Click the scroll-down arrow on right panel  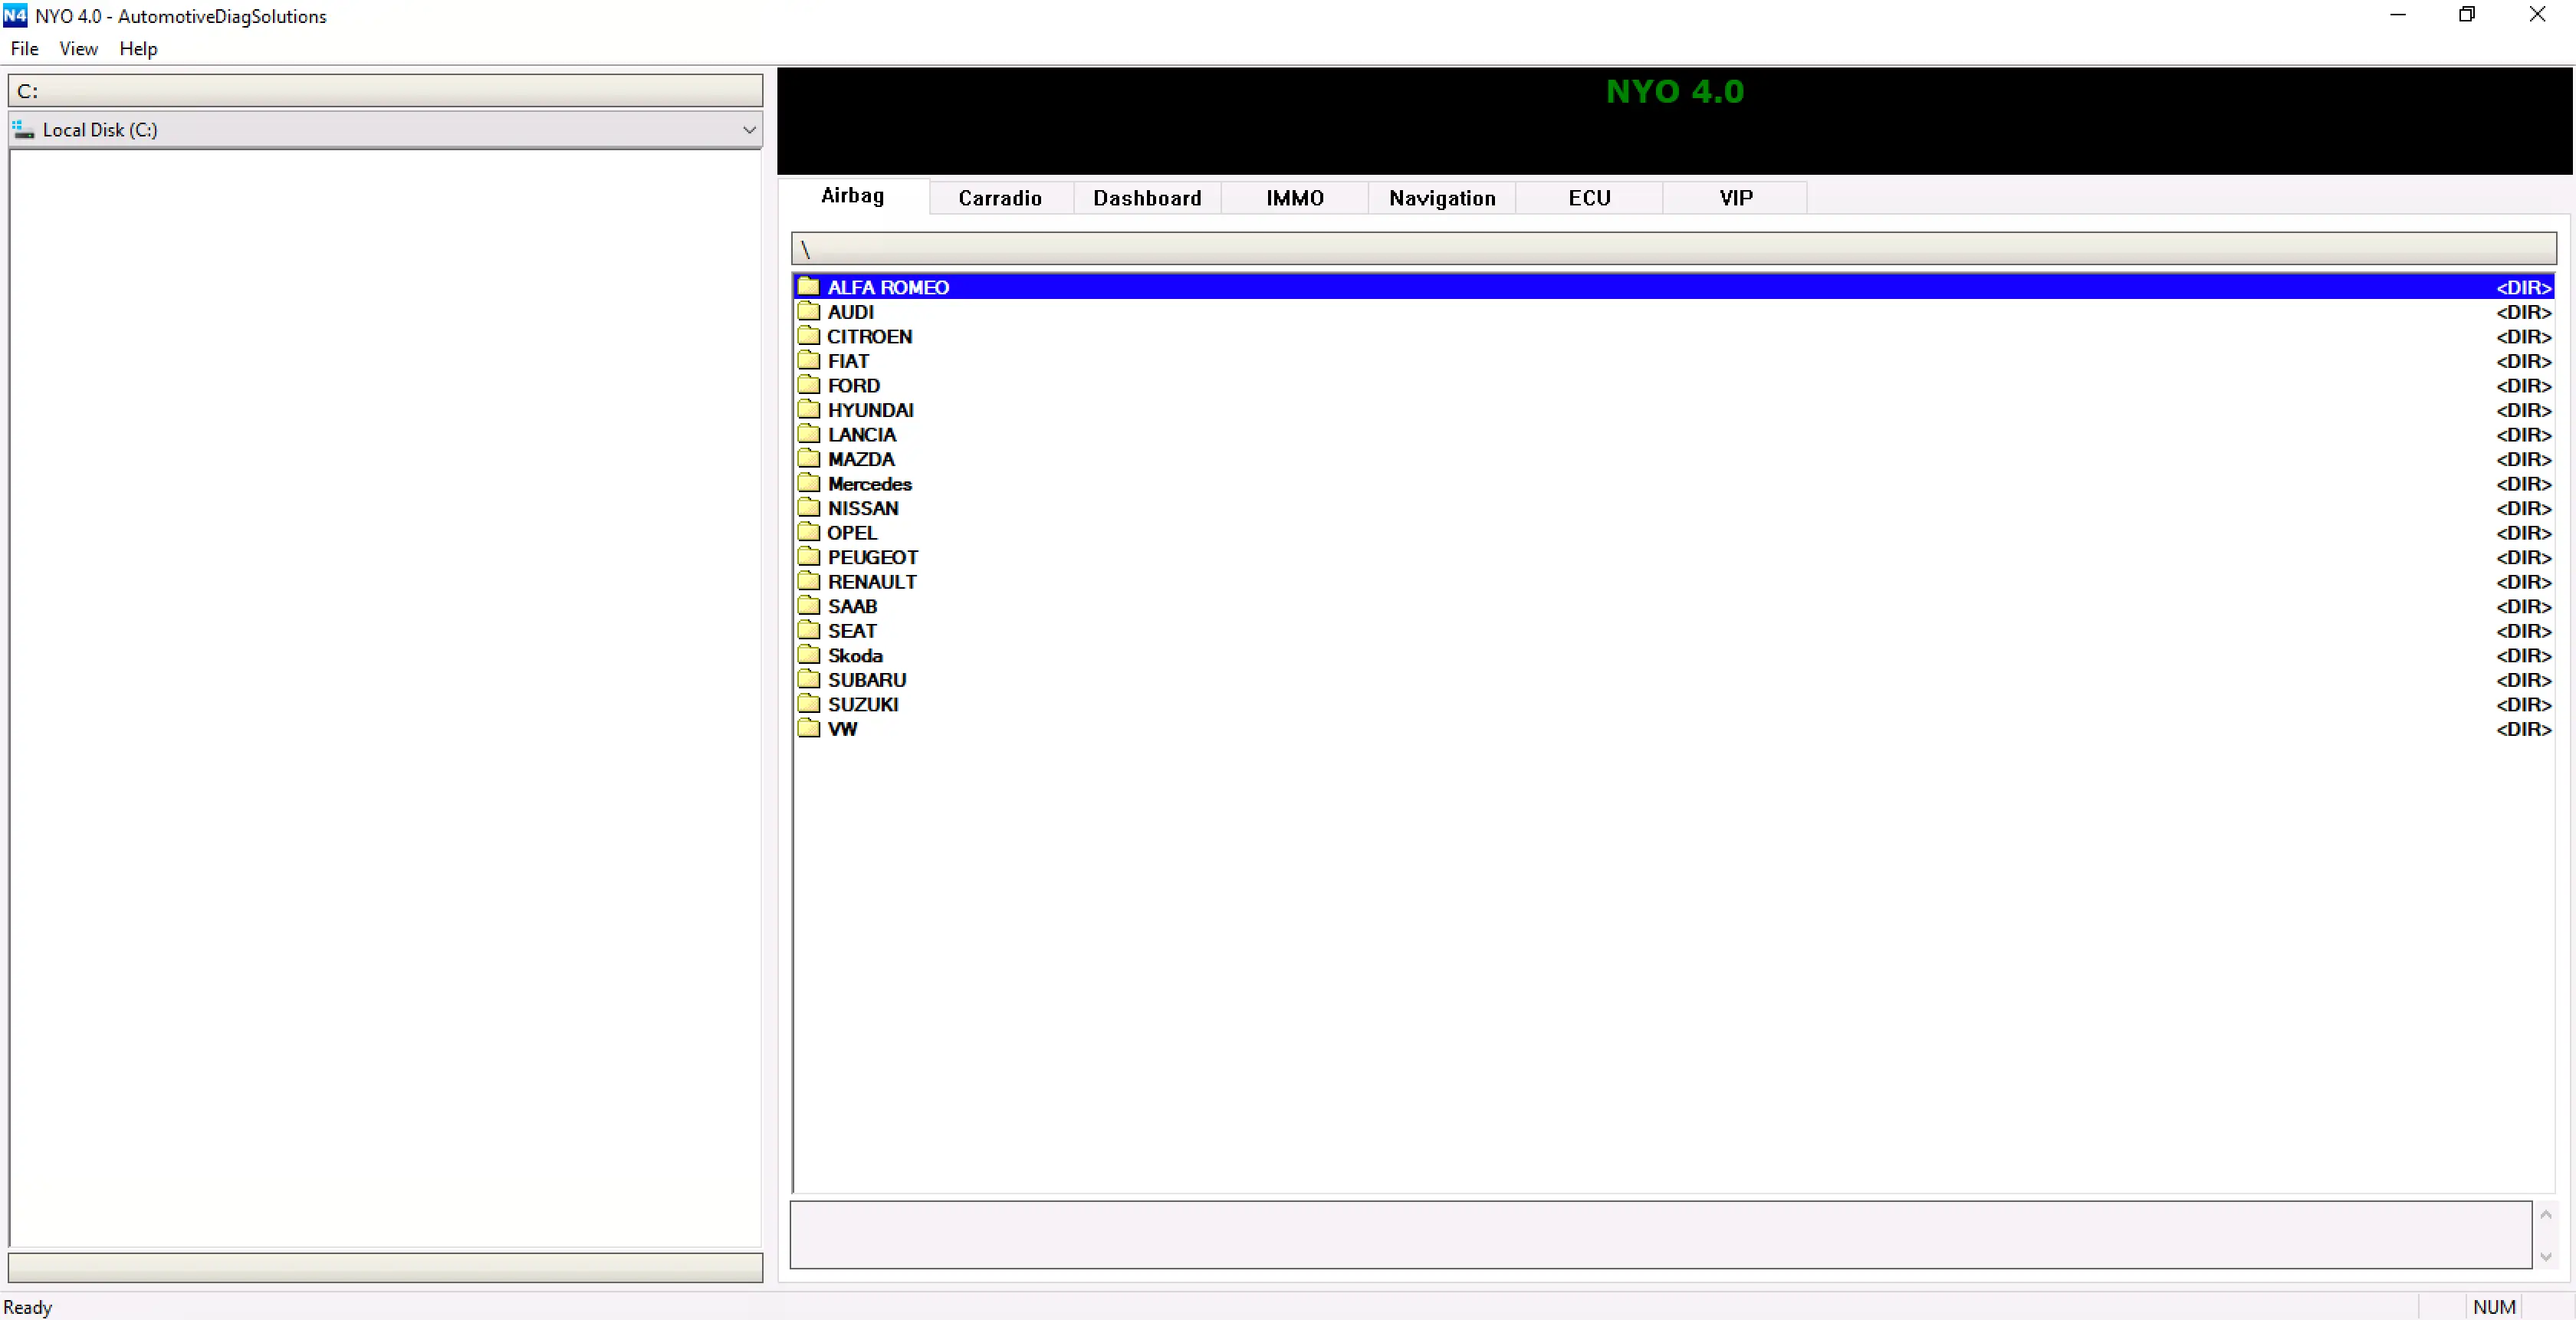pos(2545,1259)
